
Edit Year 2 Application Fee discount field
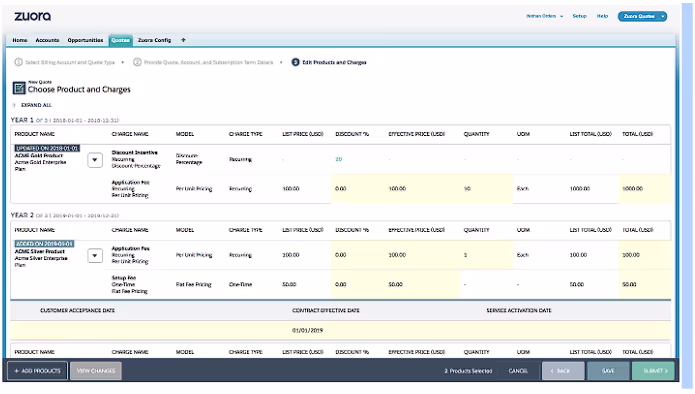357,255
